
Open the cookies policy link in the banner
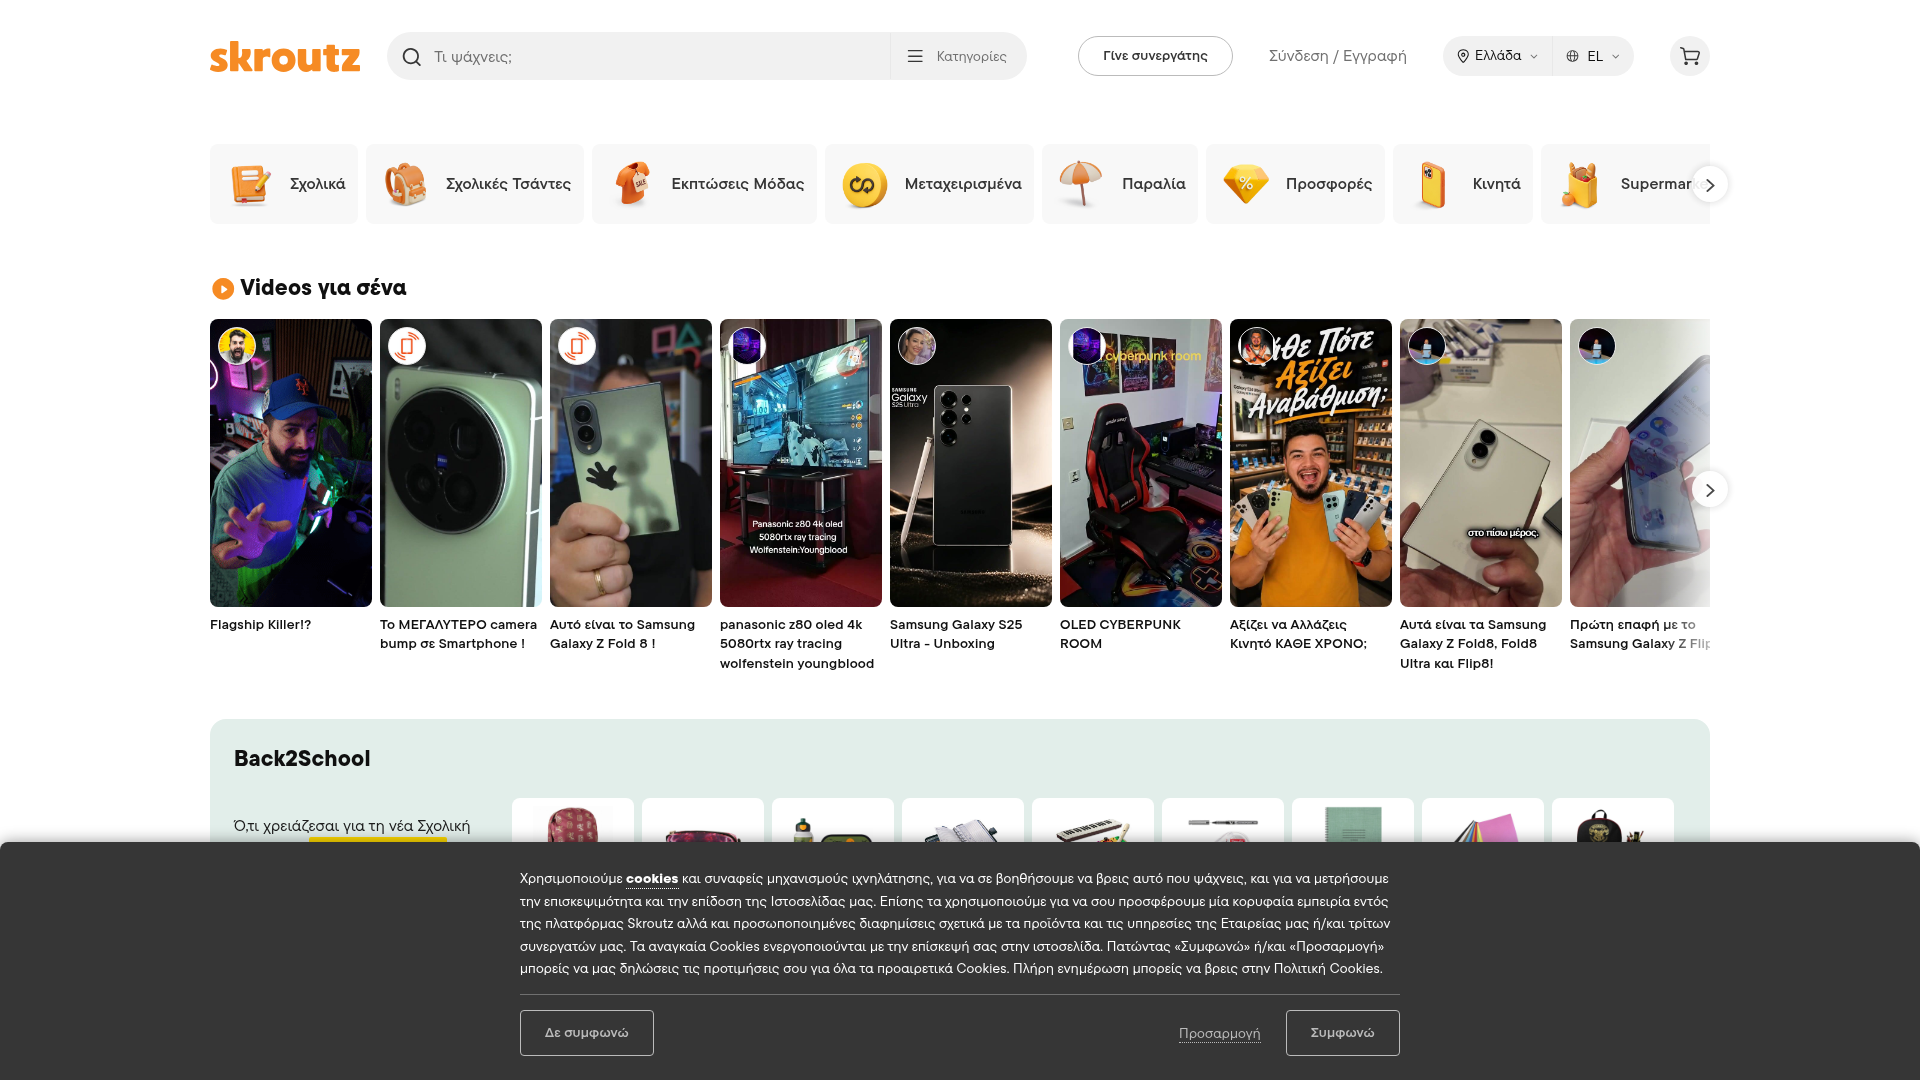coord(652,878)
